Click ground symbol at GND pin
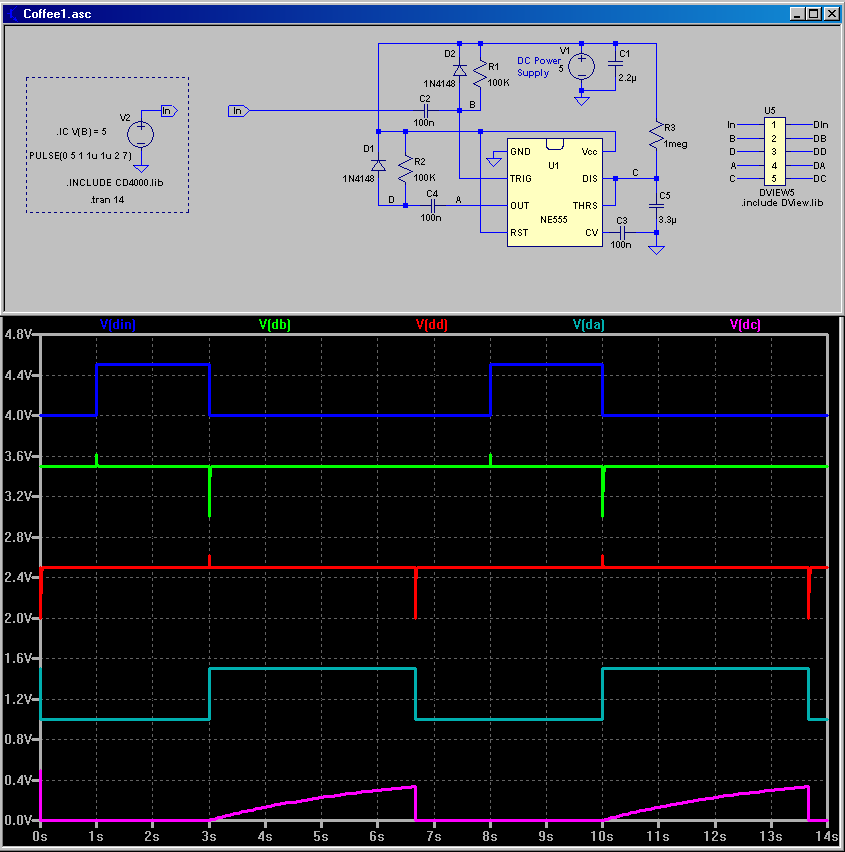 494,161
